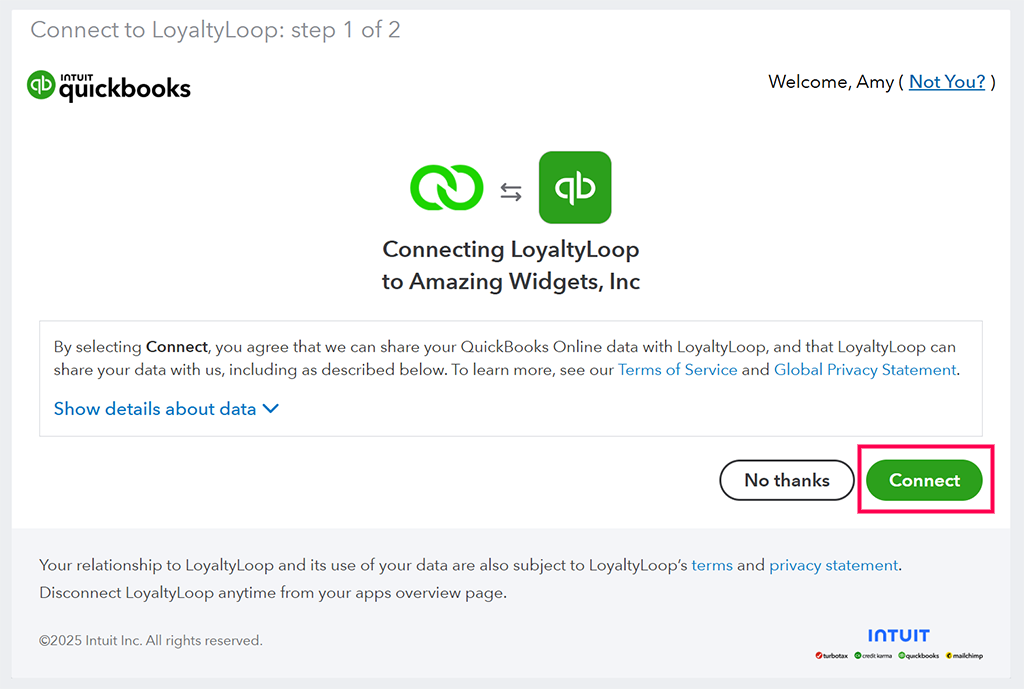Open the Global Privacy Statement link
Screen dimensions: 1024x689
865,370
